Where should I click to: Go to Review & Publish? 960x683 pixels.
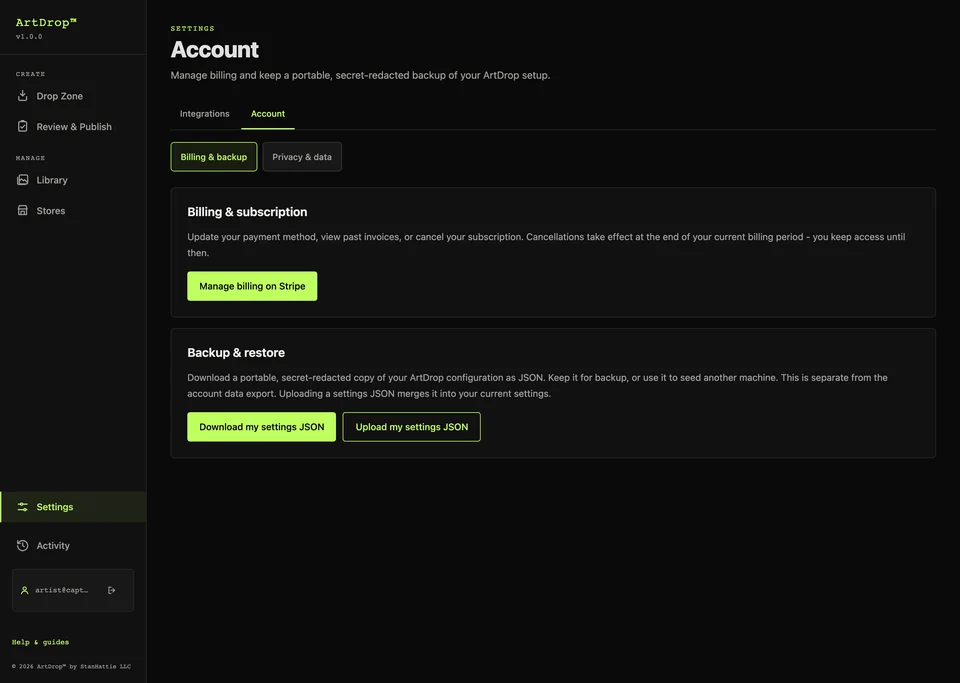(73, 126)
